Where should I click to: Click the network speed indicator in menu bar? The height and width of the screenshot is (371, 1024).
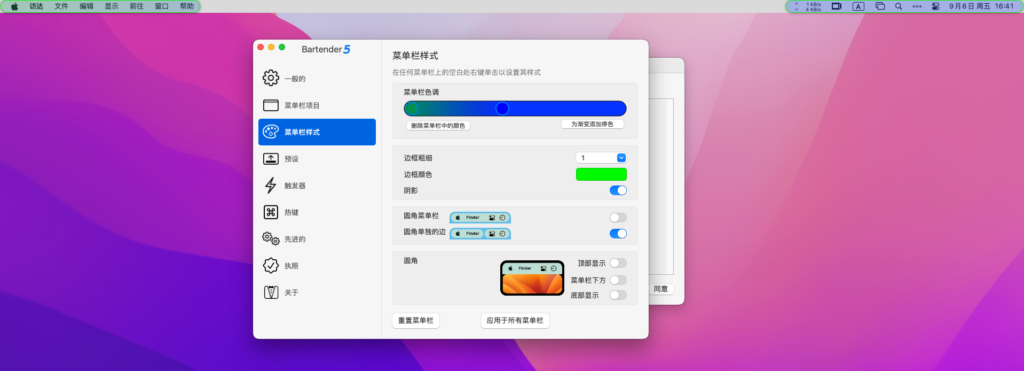(x=807, y=7)
